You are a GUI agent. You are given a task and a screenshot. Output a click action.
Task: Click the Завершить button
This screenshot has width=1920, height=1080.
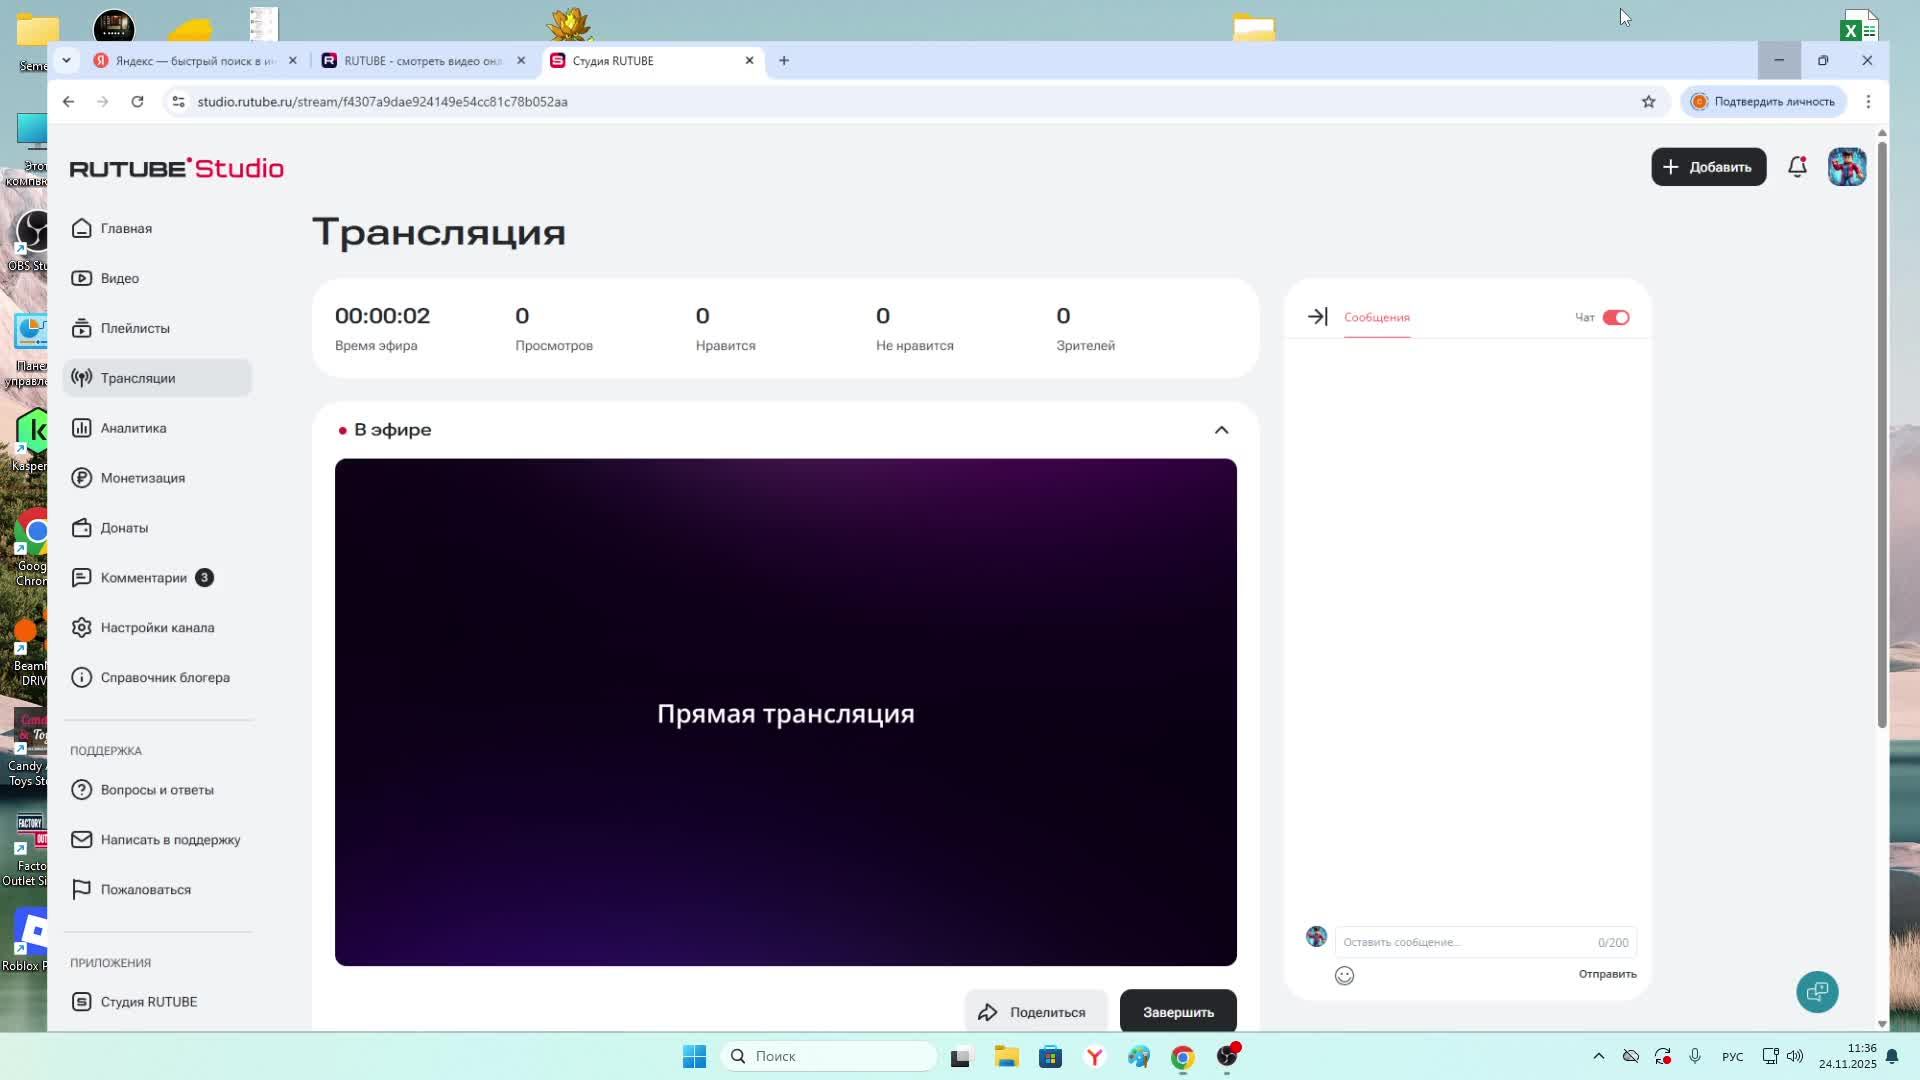coord(1178,1012)
